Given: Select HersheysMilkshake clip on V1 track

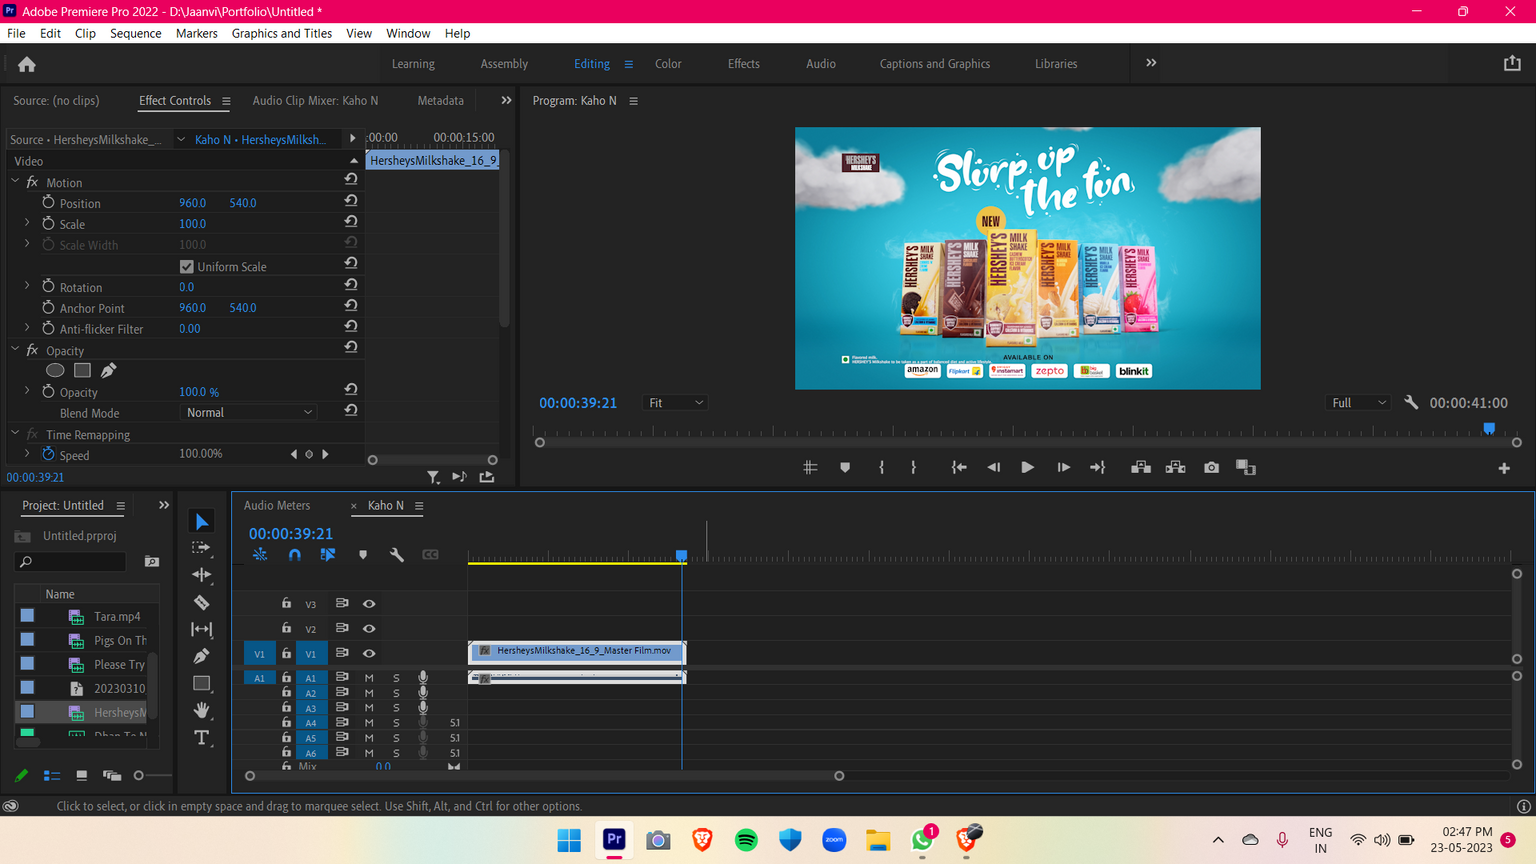Looking at the screenshot, I should coord(577,651).
